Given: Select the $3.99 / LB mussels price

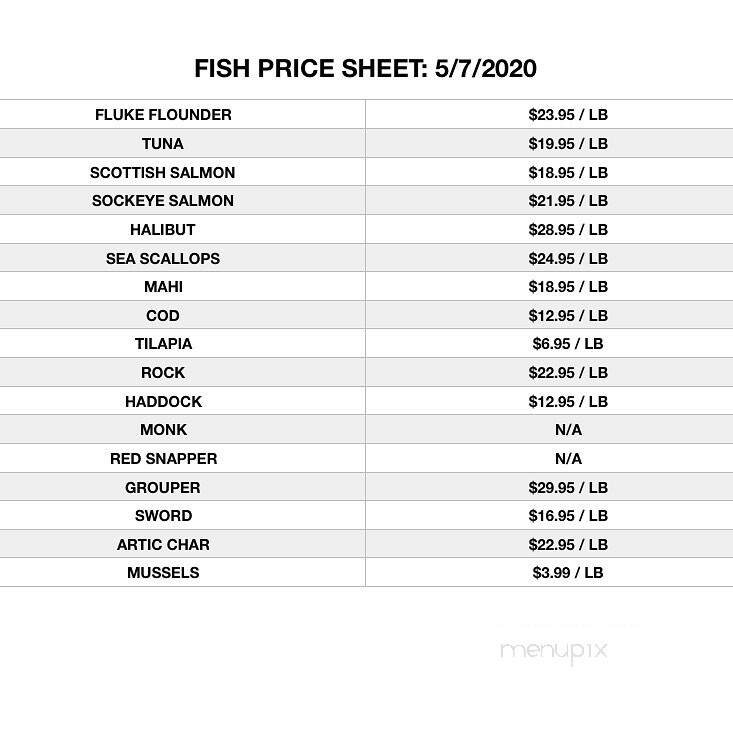Looking at the screenshot, I should pos(568,573).
